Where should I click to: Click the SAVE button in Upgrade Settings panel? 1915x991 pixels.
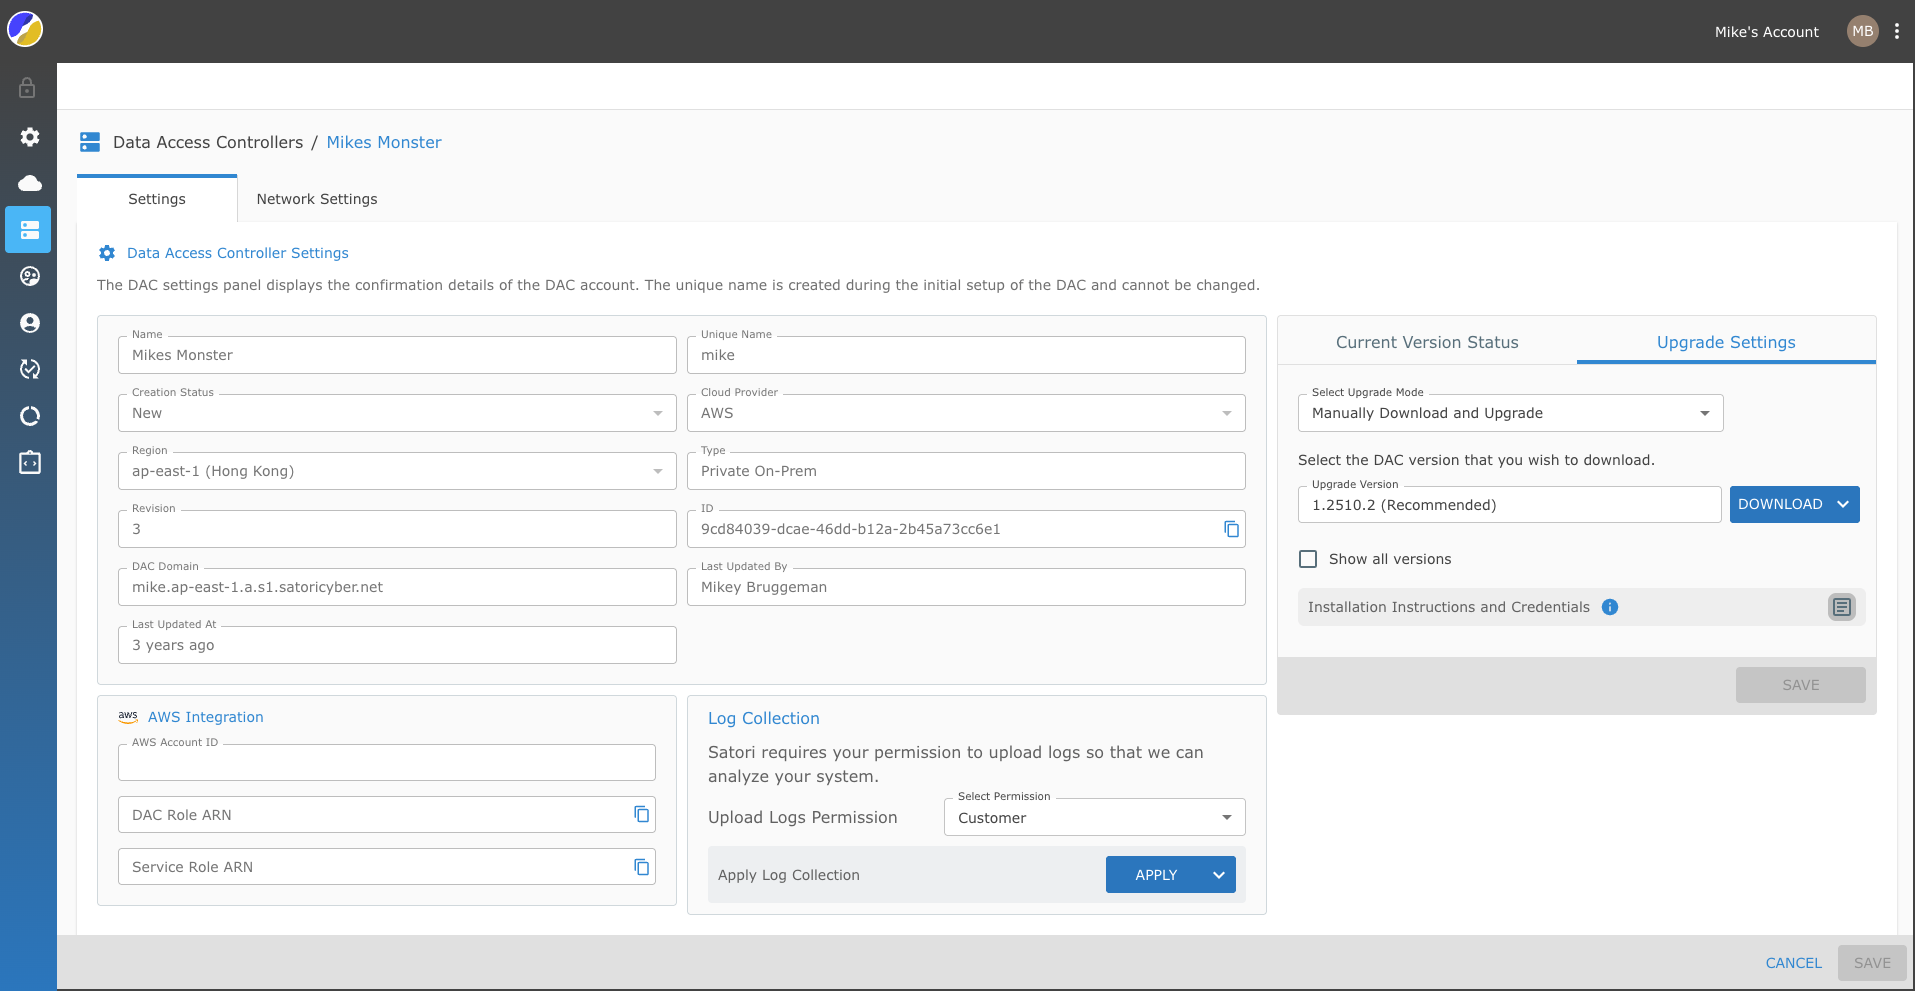coord(1800,685)
